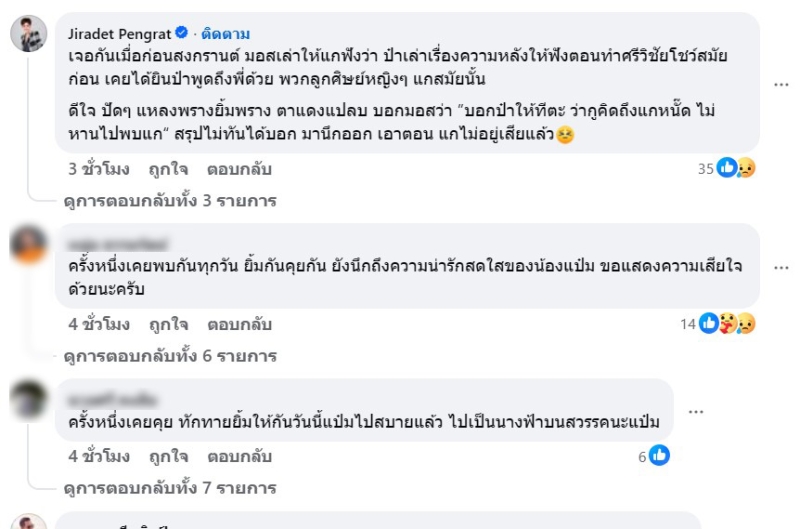Open Jiradet Pengrat's profile picture
This screenshot has height=529, width=800.
click(x=30, y=35)
